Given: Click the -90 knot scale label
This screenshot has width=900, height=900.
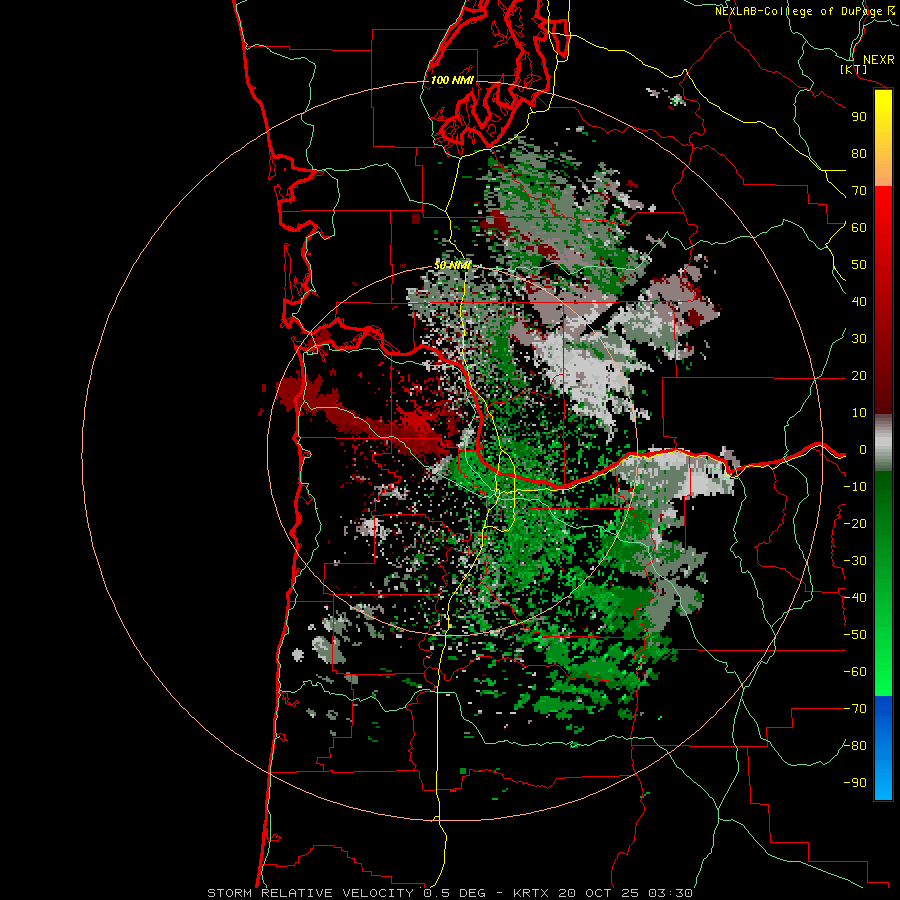Looking at the screenshot, I should click(x=855, y=783).
